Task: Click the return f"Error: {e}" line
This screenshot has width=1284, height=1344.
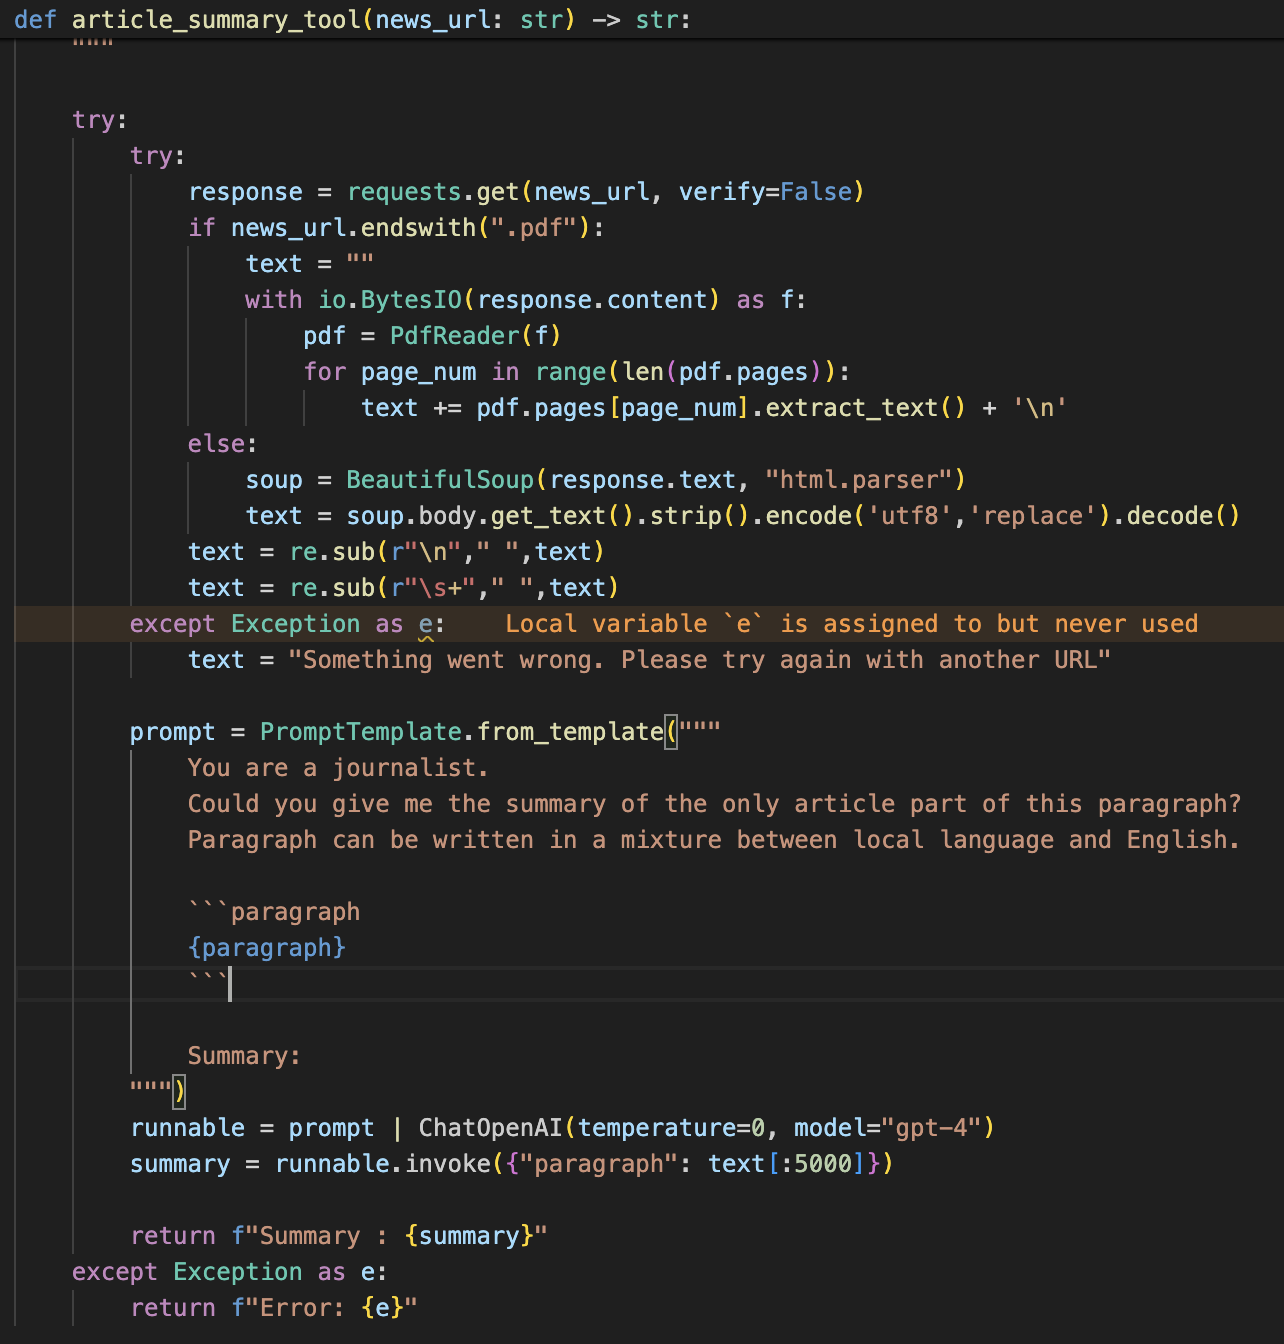Action: [x=274, y=1308]
